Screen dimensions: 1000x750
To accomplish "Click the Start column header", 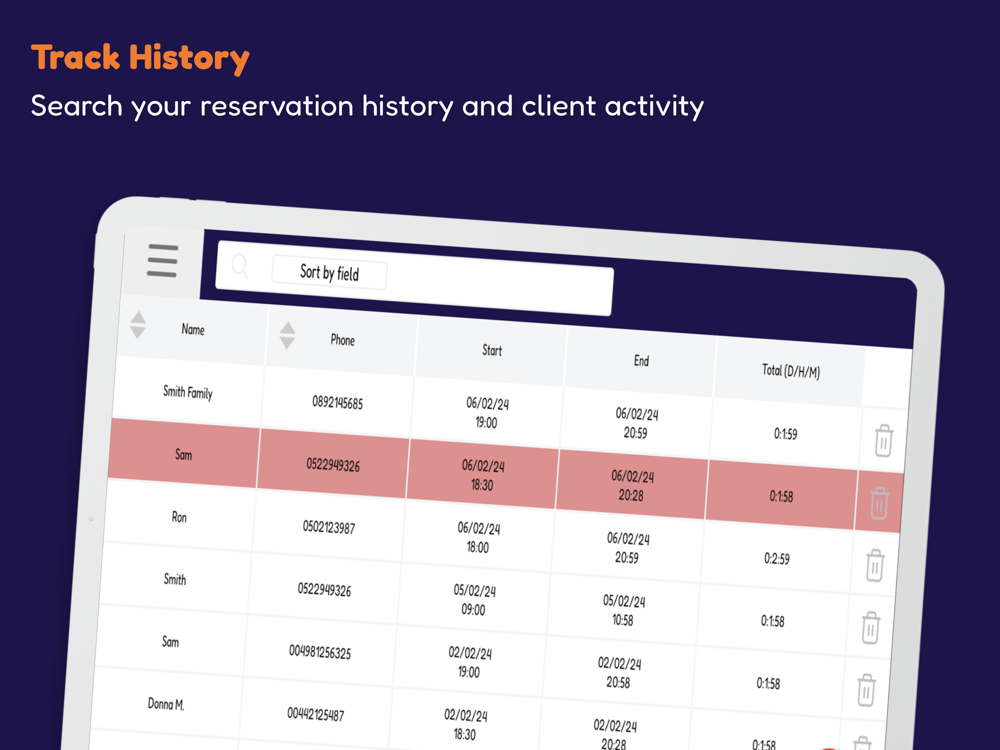I will pyautogui.click(x=492, y=350).
